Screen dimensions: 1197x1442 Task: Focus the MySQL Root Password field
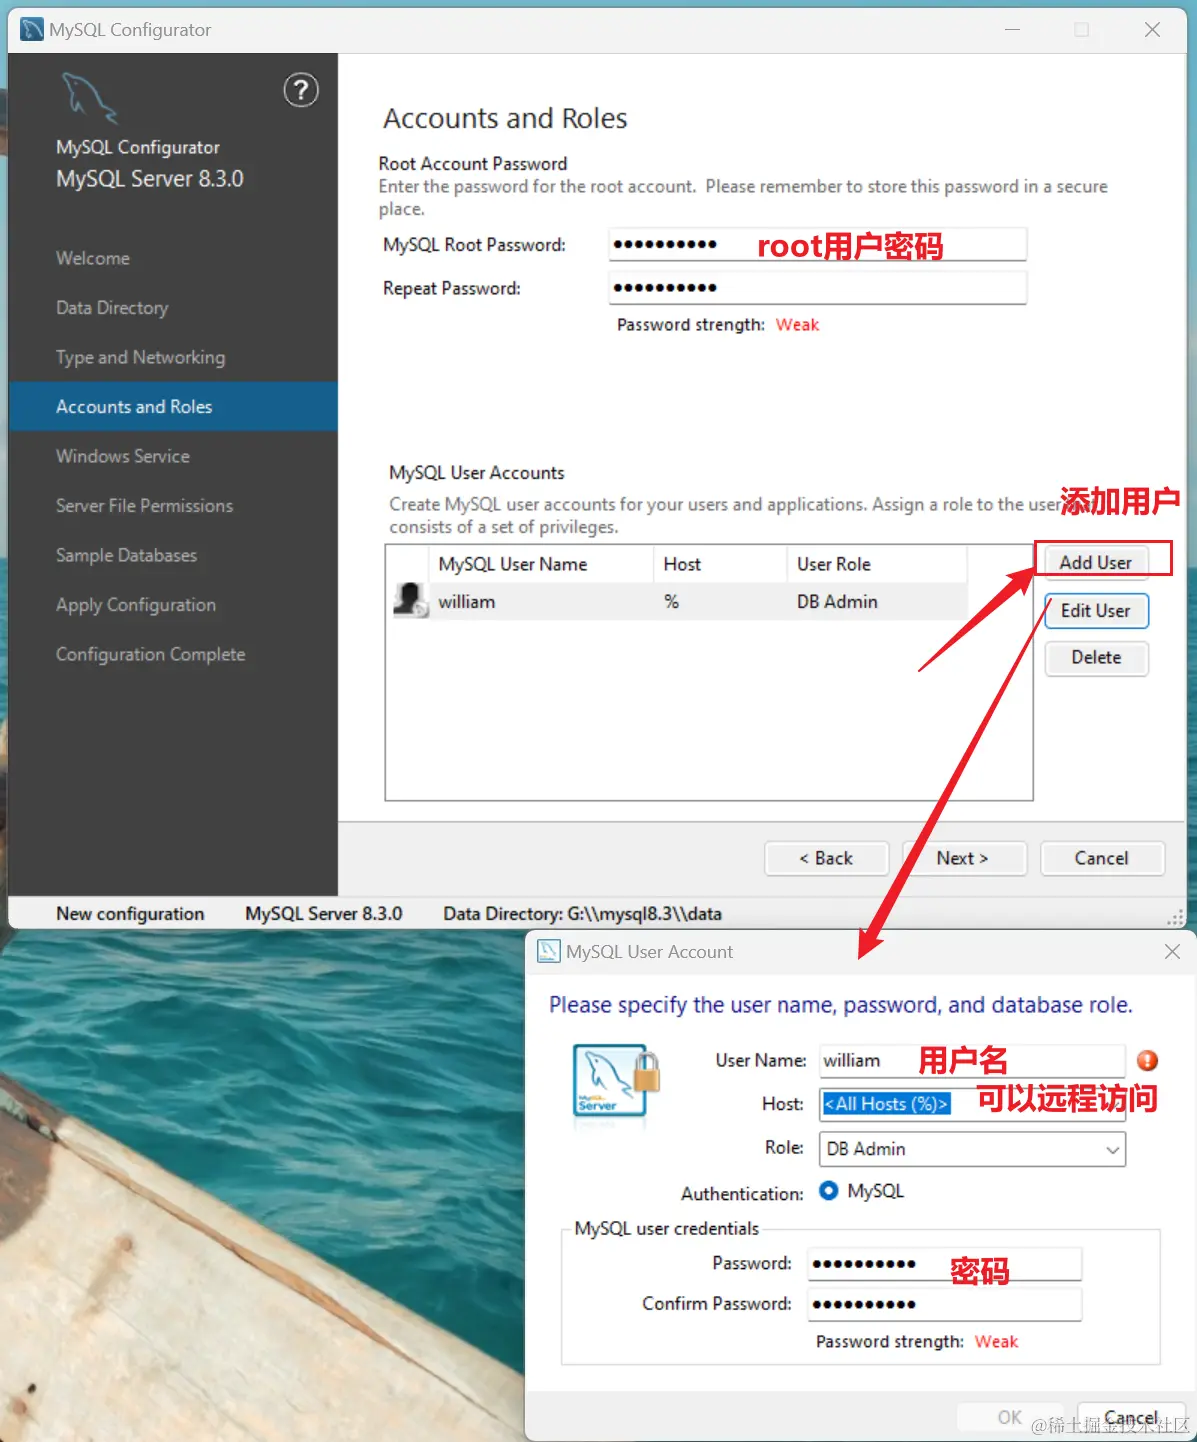[817, 245]
